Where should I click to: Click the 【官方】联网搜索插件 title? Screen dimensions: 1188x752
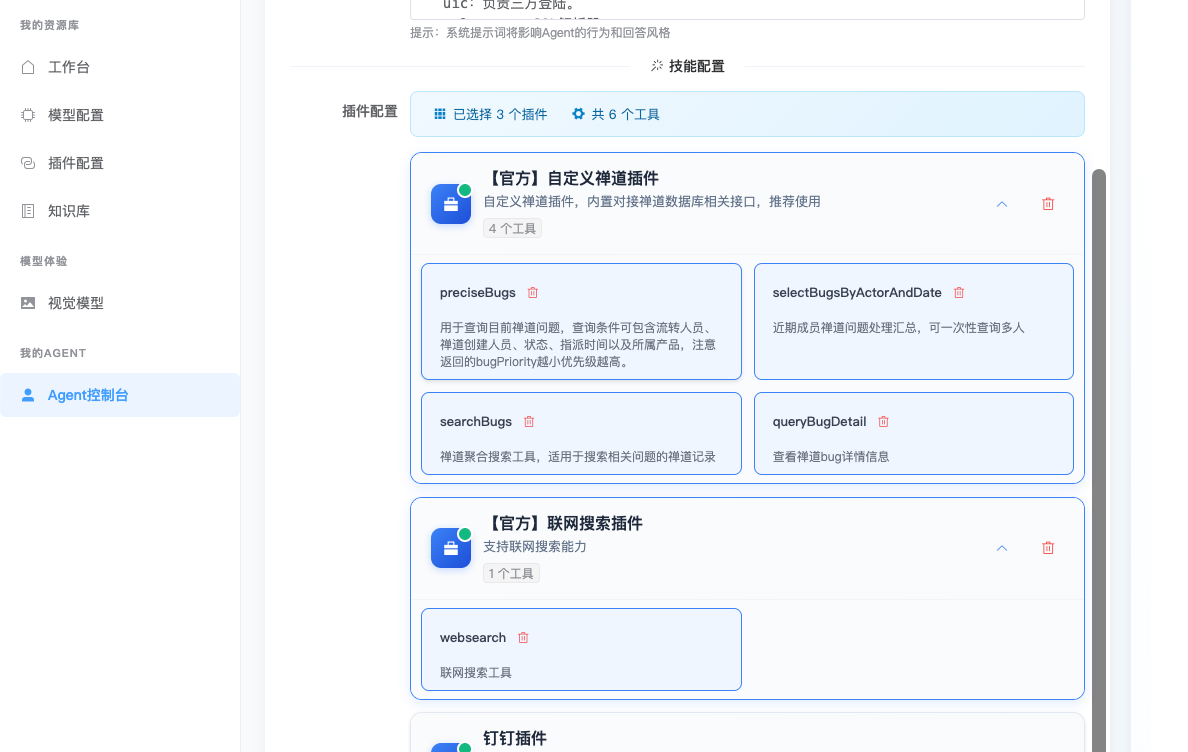(x=563, y=523)
